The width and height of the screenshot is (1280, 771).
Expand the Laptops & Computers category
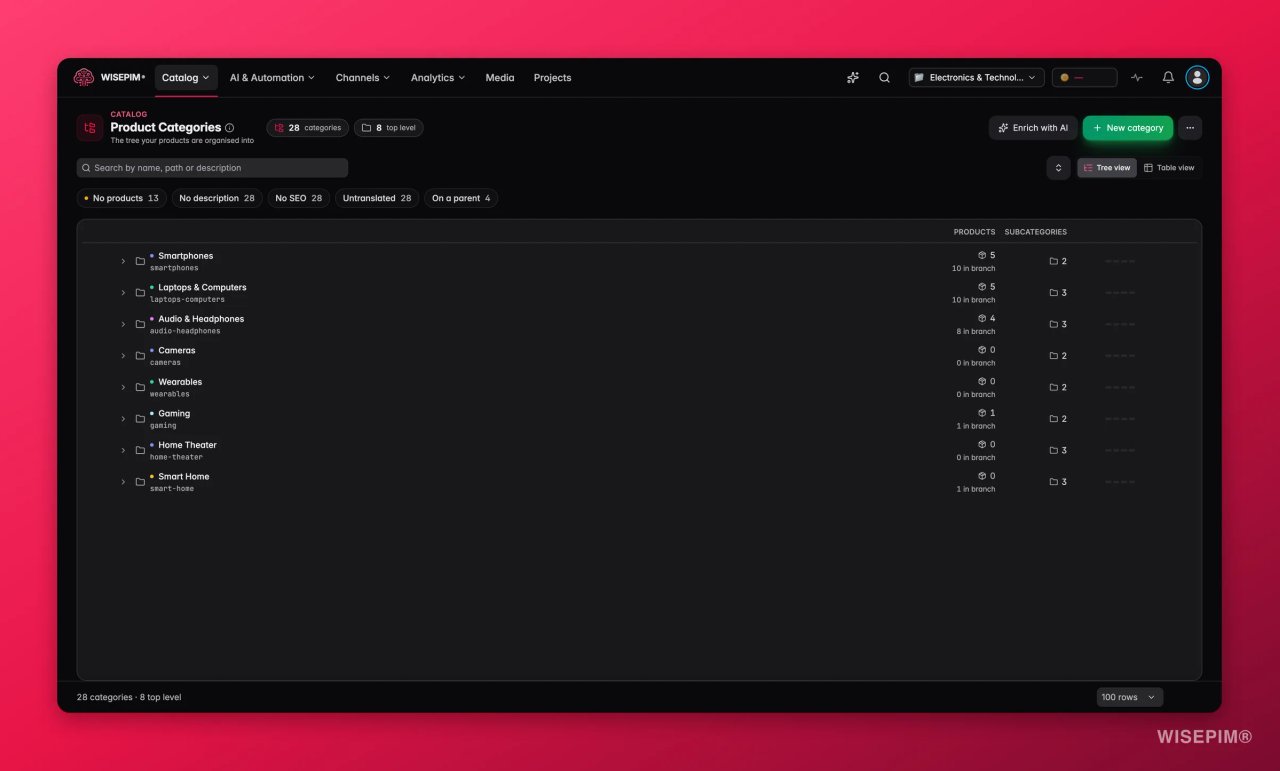(x=123, y=293)
